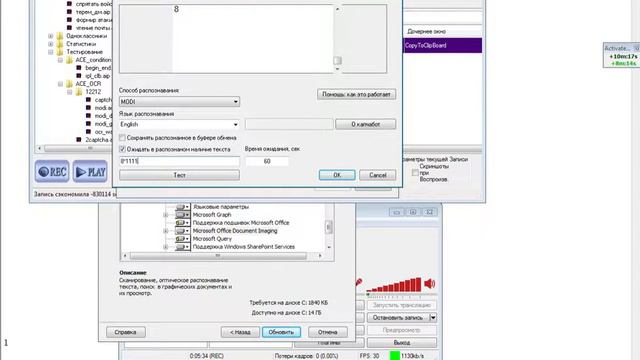
Task: Click the expected text field containing 0*1111
Action: pos(179,161)
